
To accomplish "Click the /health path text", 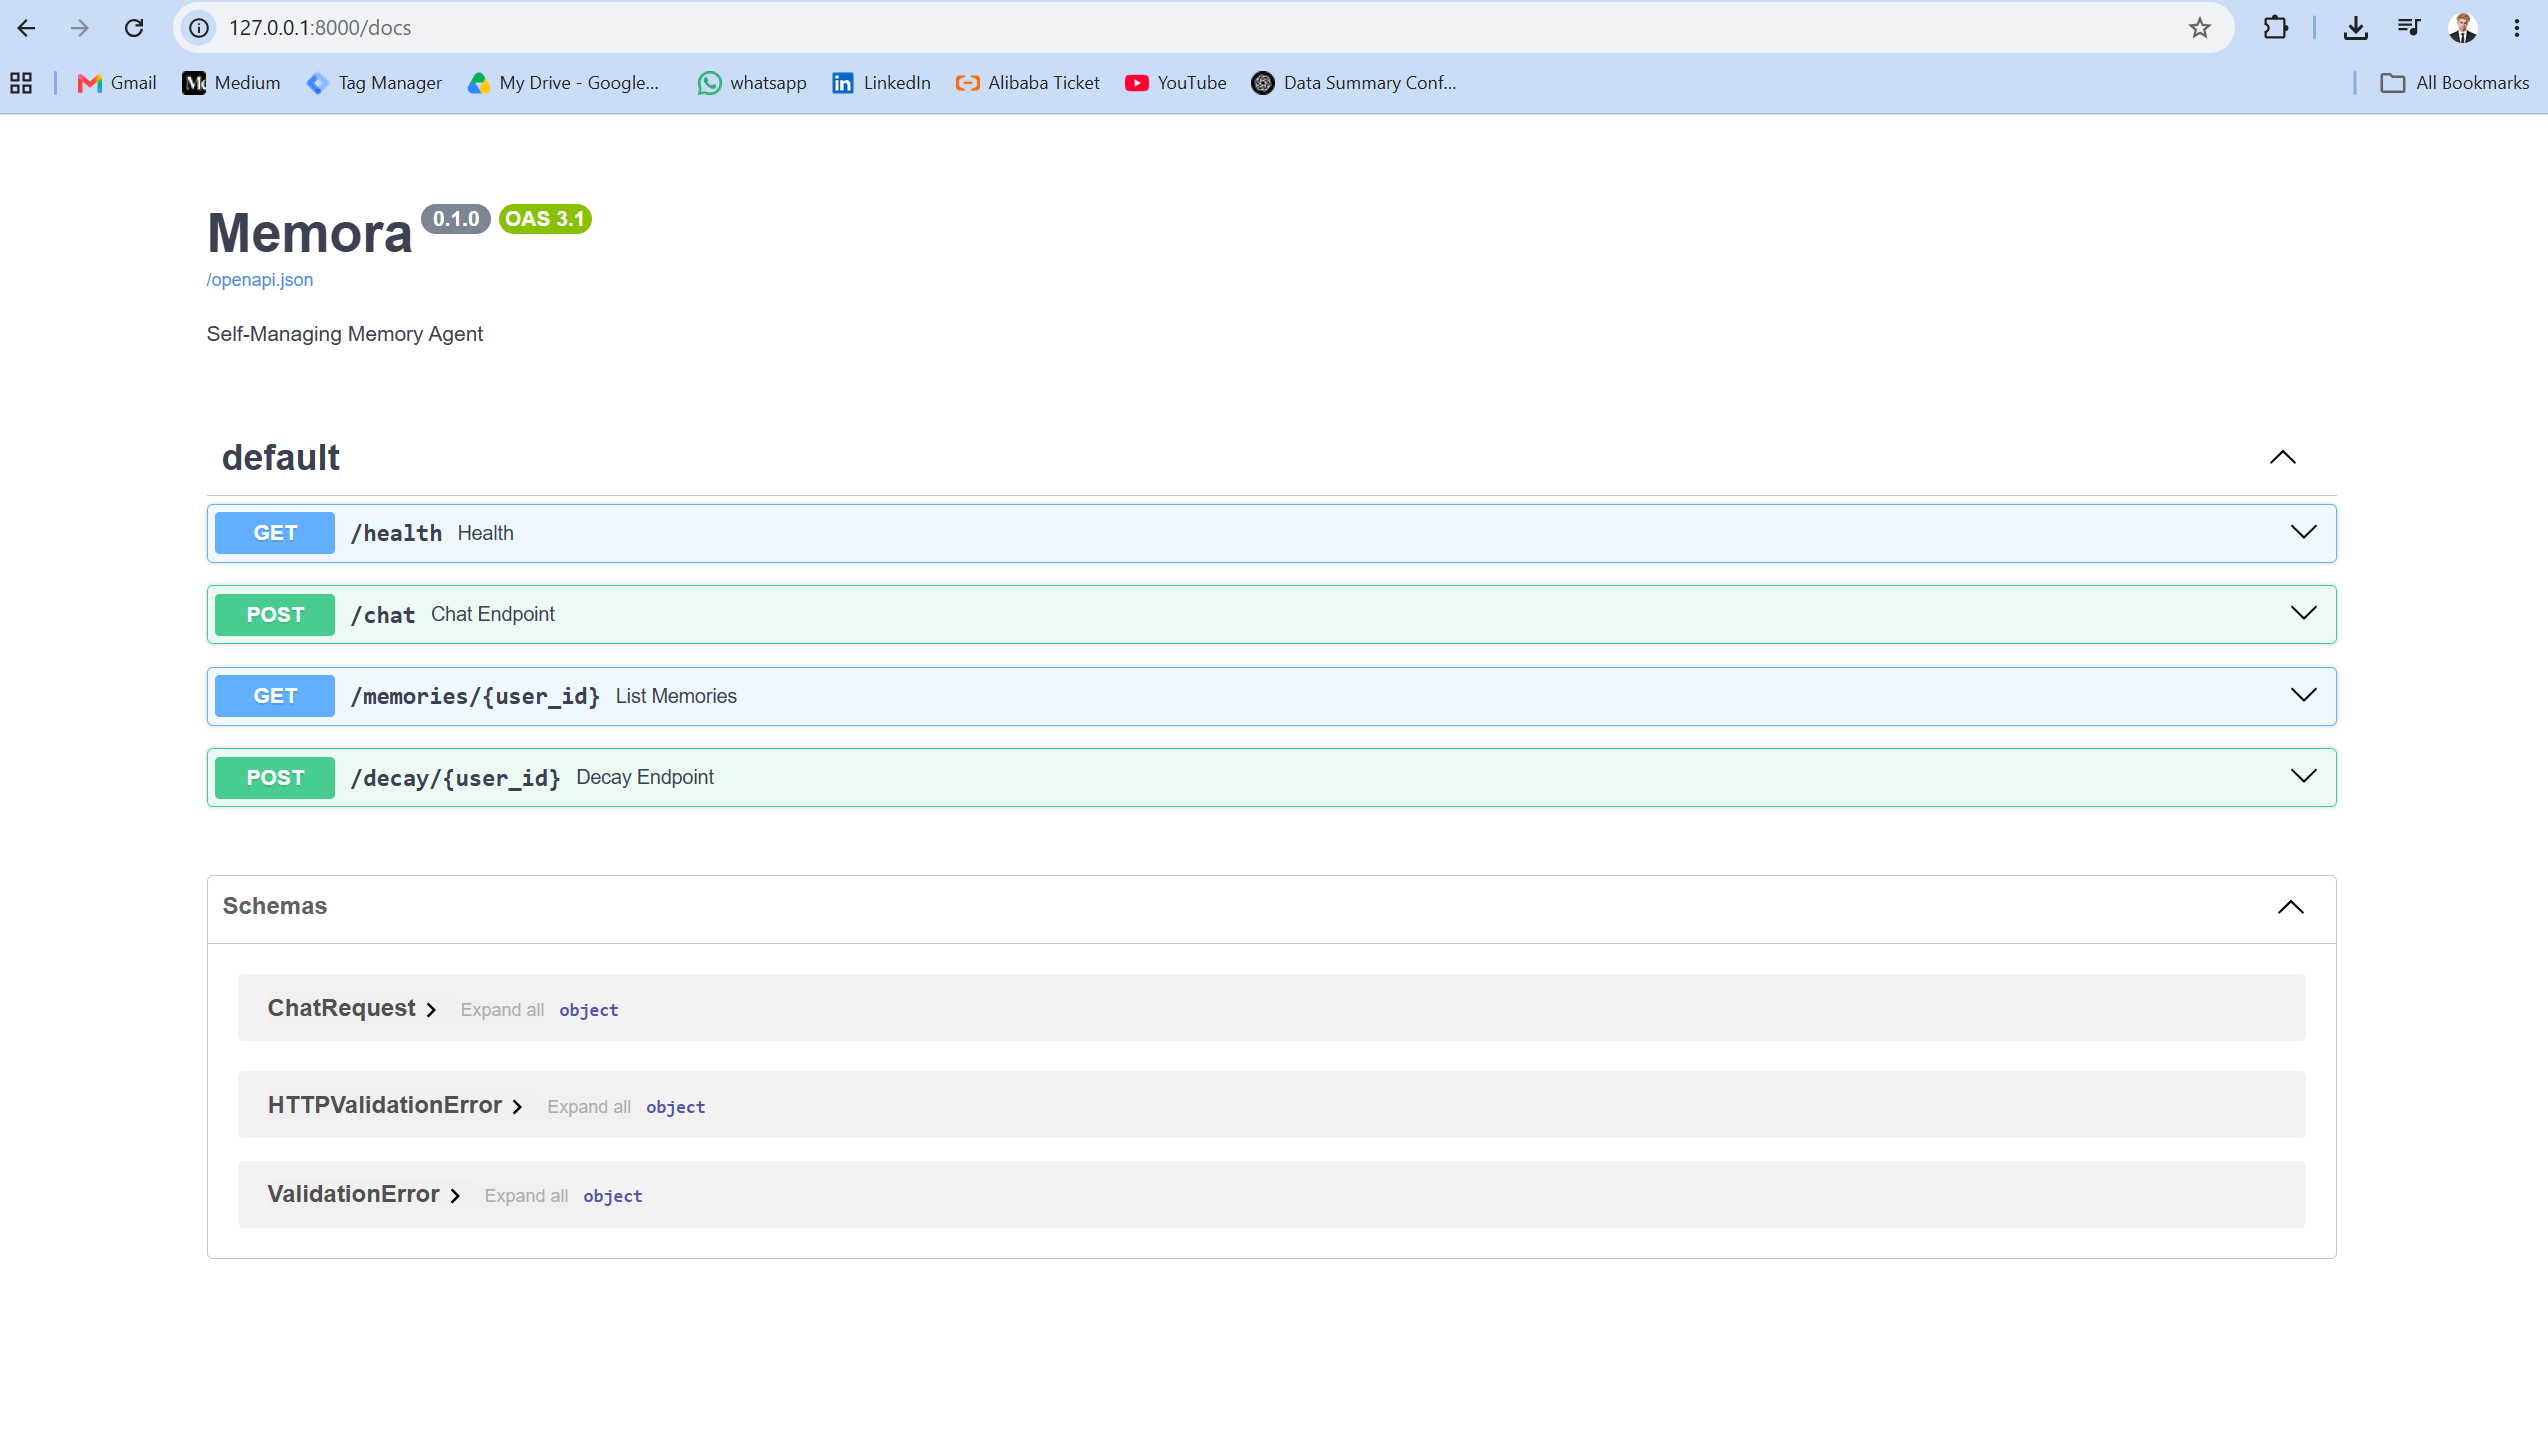I will pyautogui.click(x=396, y=534).
